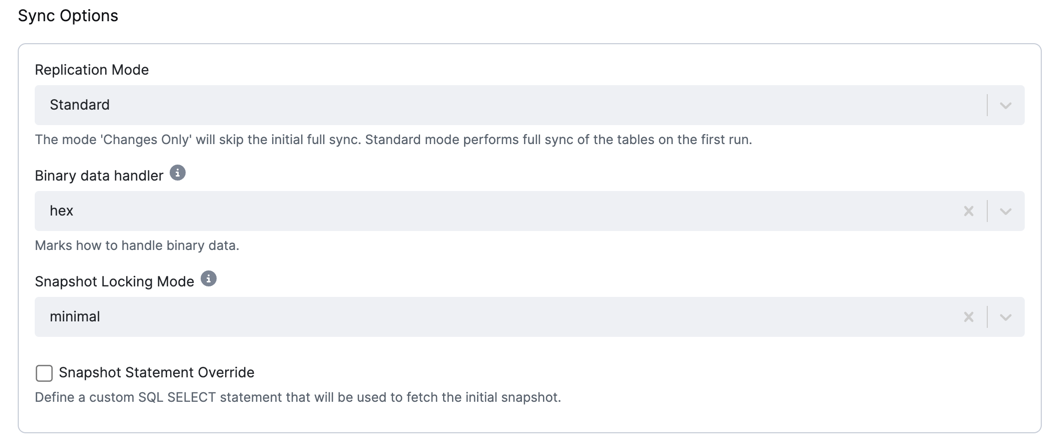Open the dropdown showing hex

tap(529, 211)
